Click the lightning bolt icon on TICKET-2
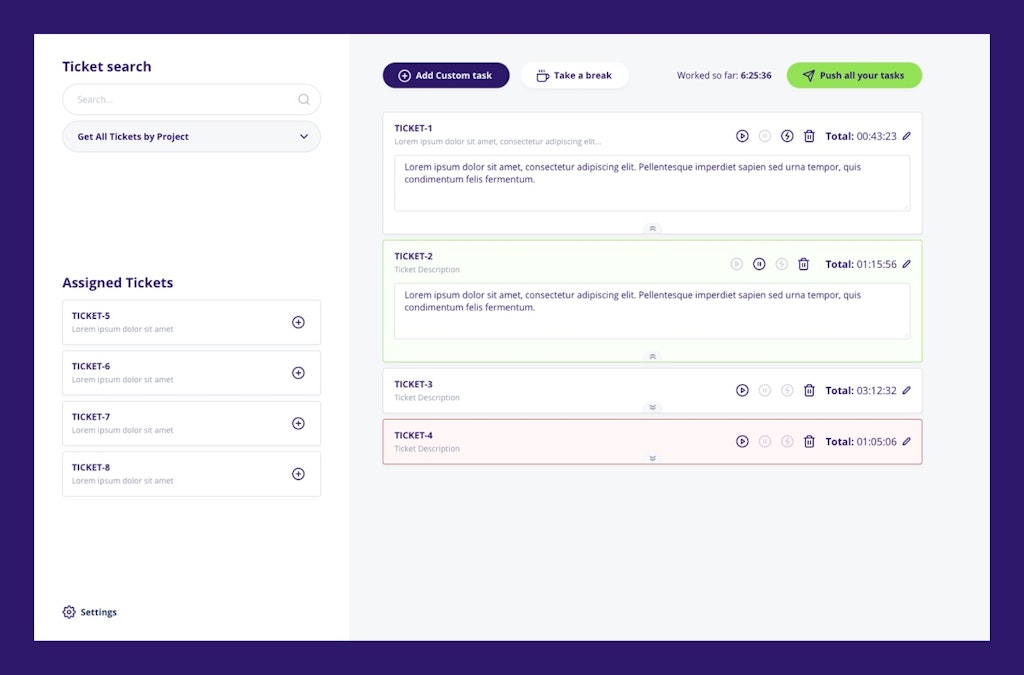 pyautogui.click(x=782, y=264)
